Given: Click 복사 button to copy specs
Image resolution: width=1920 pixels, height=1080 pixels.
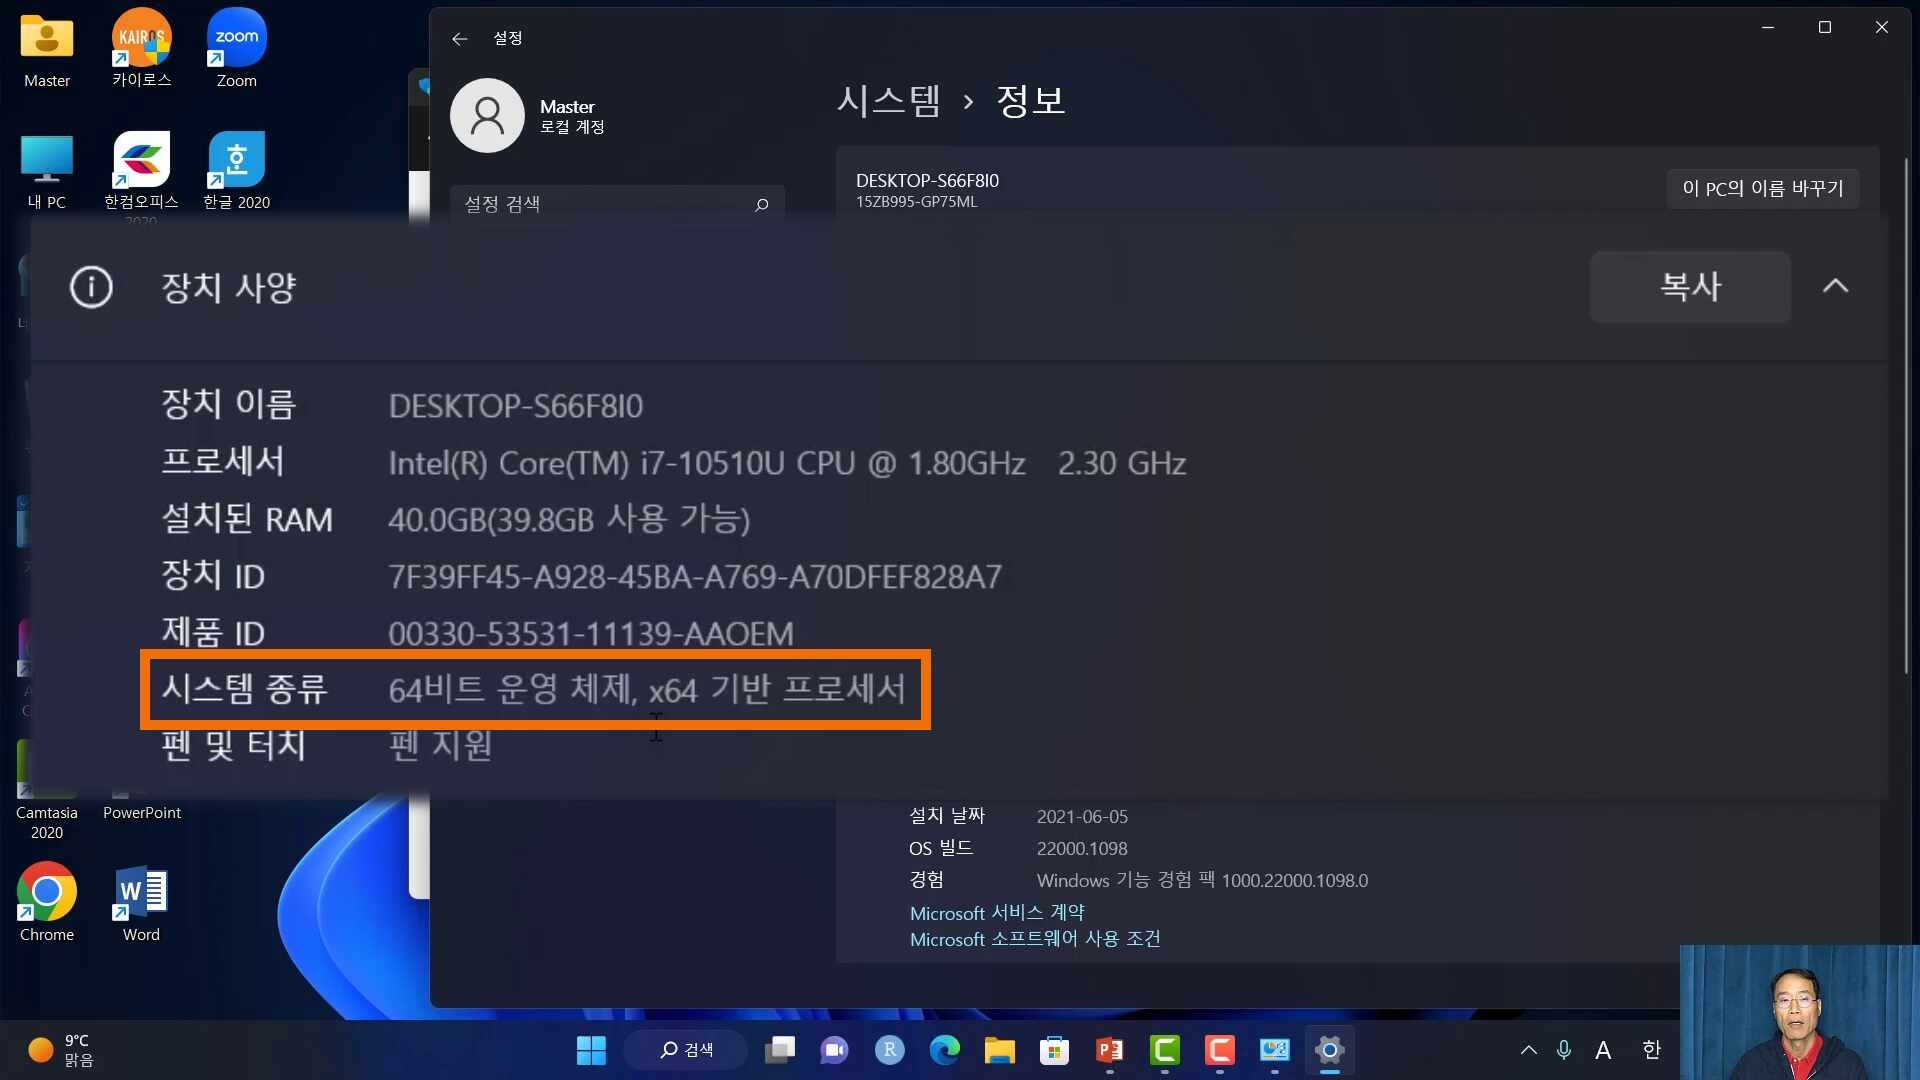Looking at the screenshot, I should click(x=1691, y=286).
